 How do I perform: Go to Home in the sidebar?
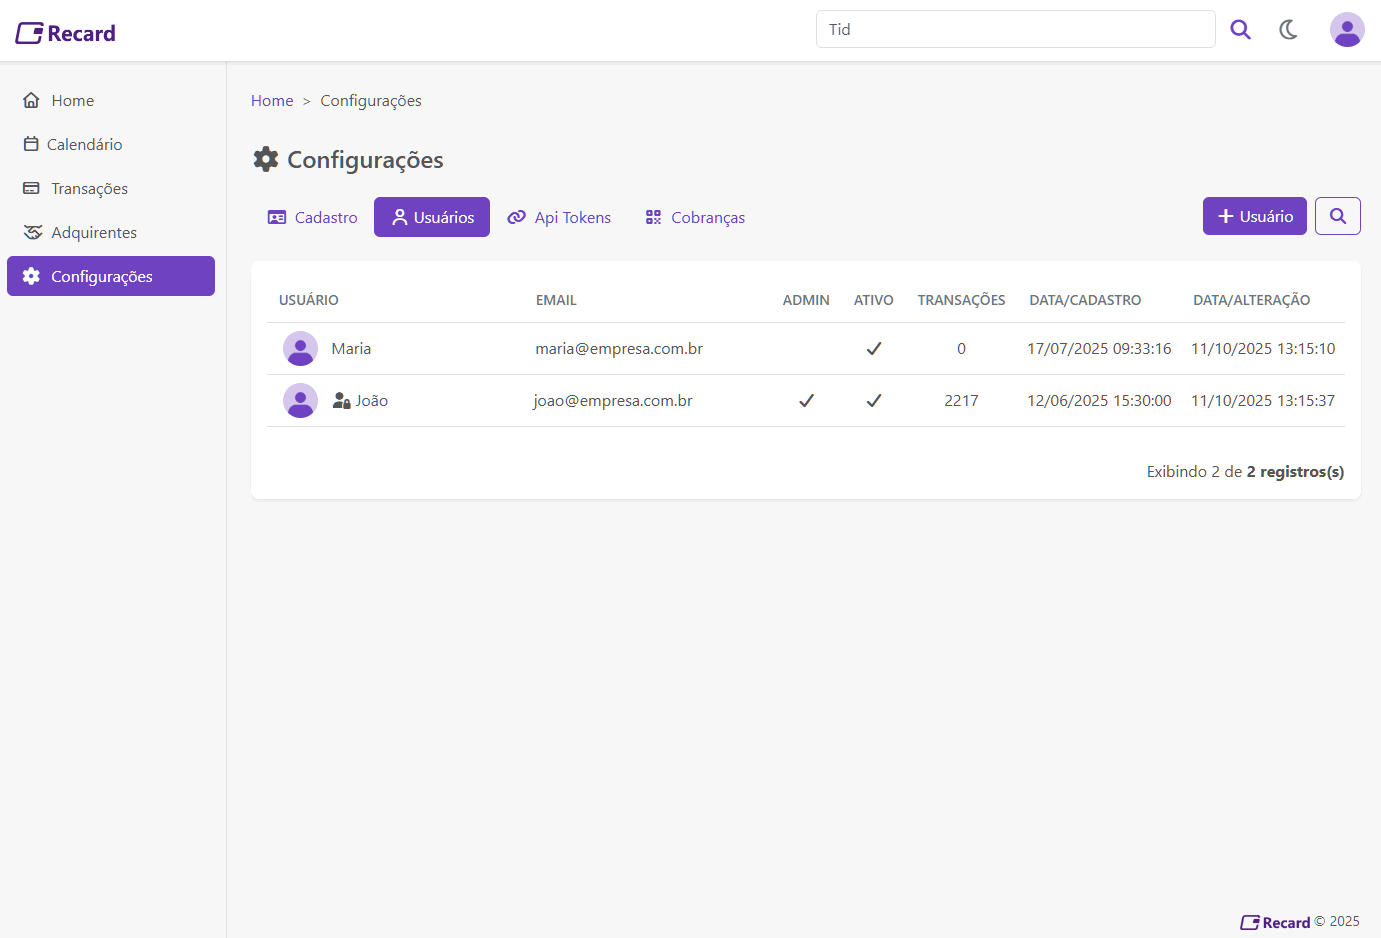coord(72,101)
